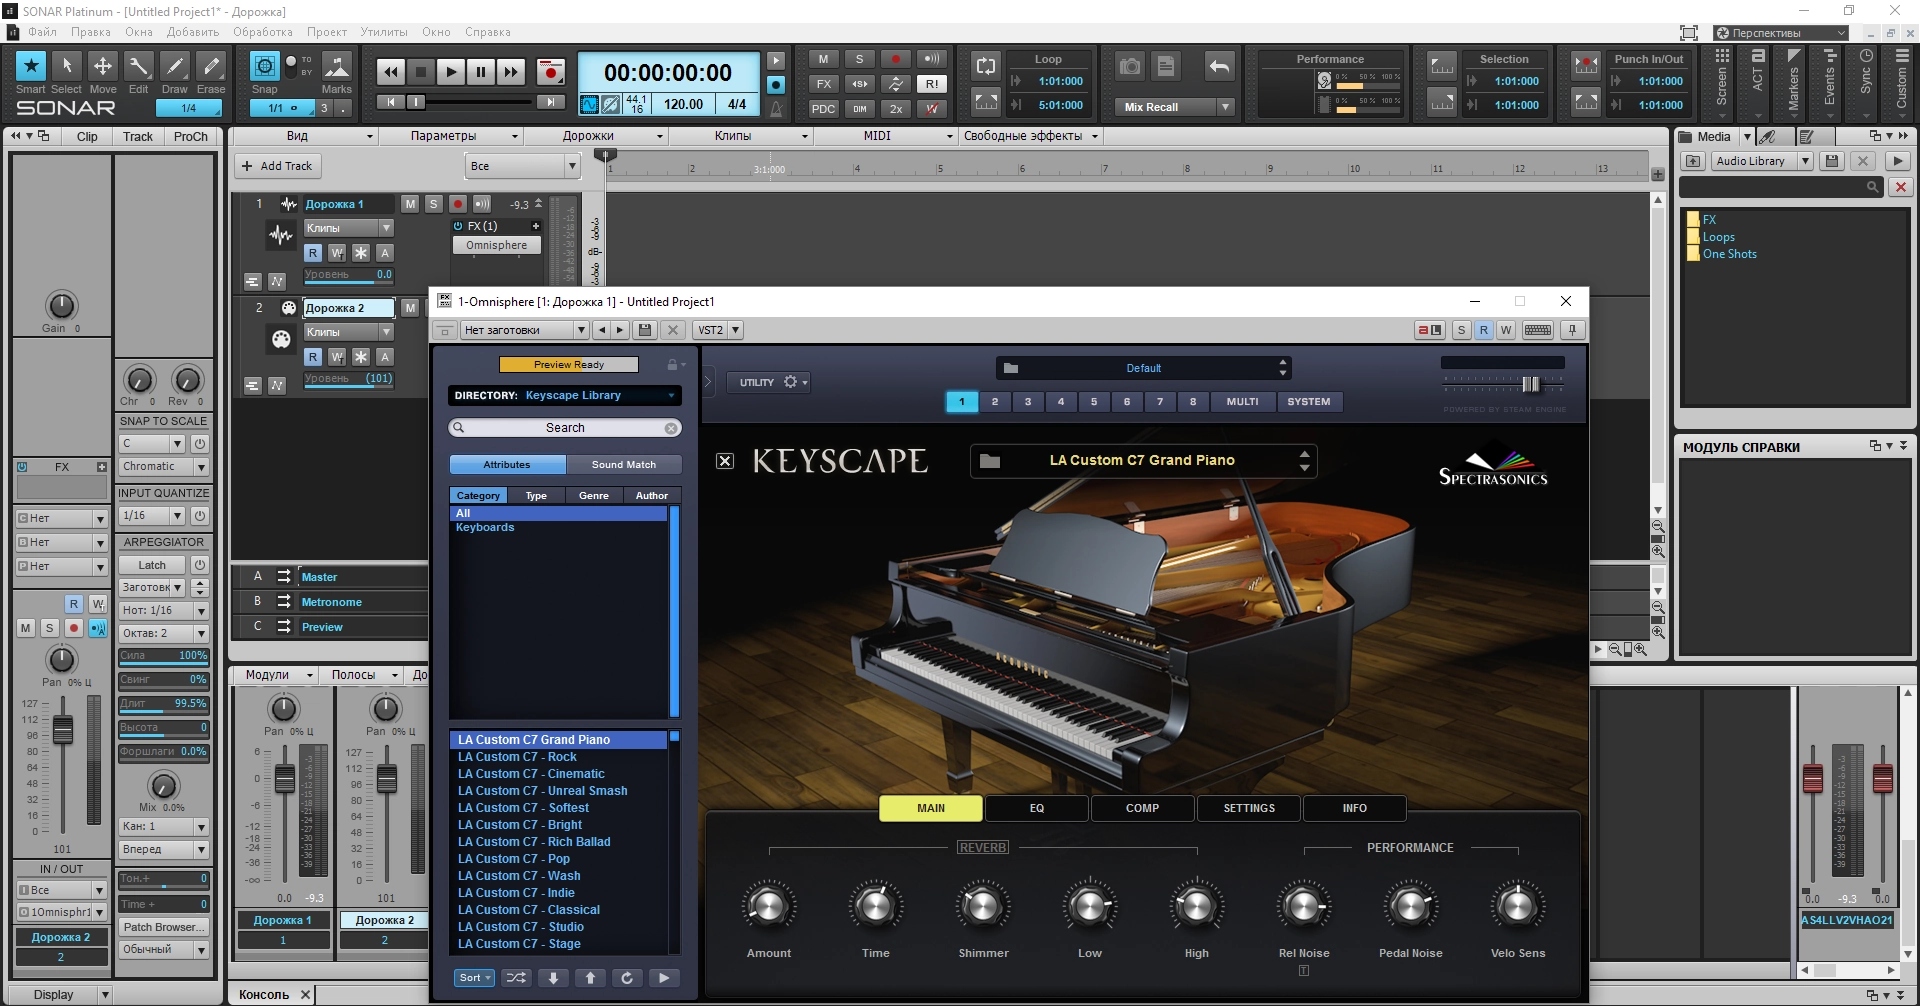Save preset in Omnisphere plugin header
1920x1006 pixels.
[x=645, y=330]
